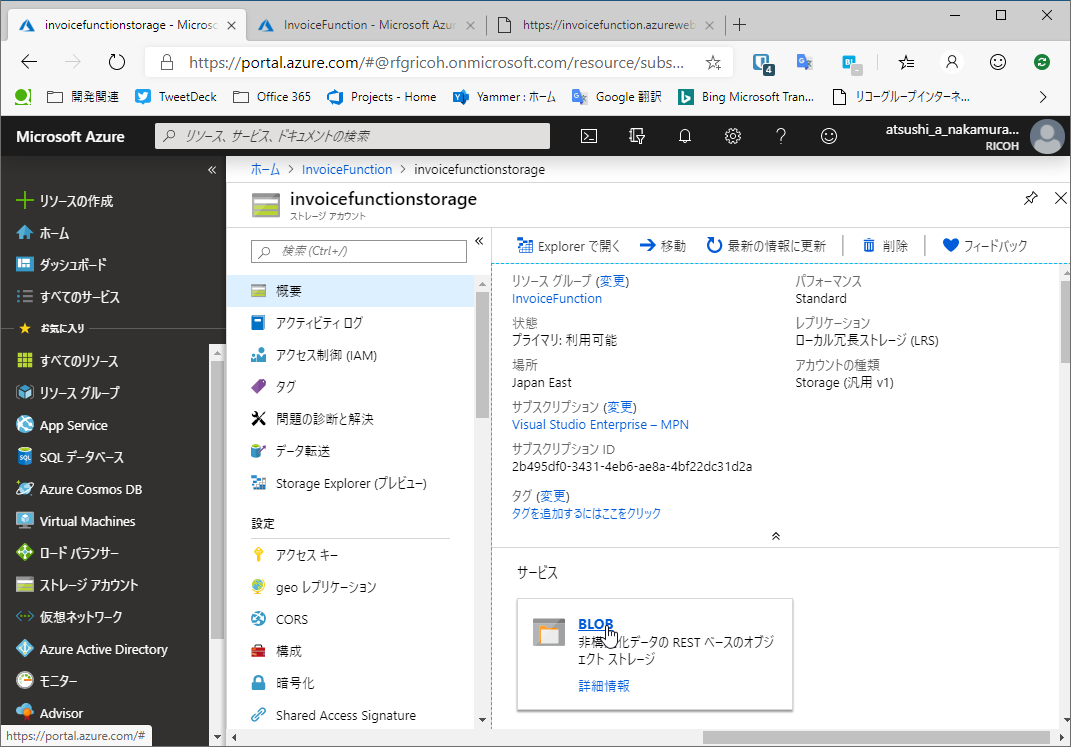Open 仮想ネットワーク in sidebar
The width and height of the screenshot is (1071, 747).
69,617
